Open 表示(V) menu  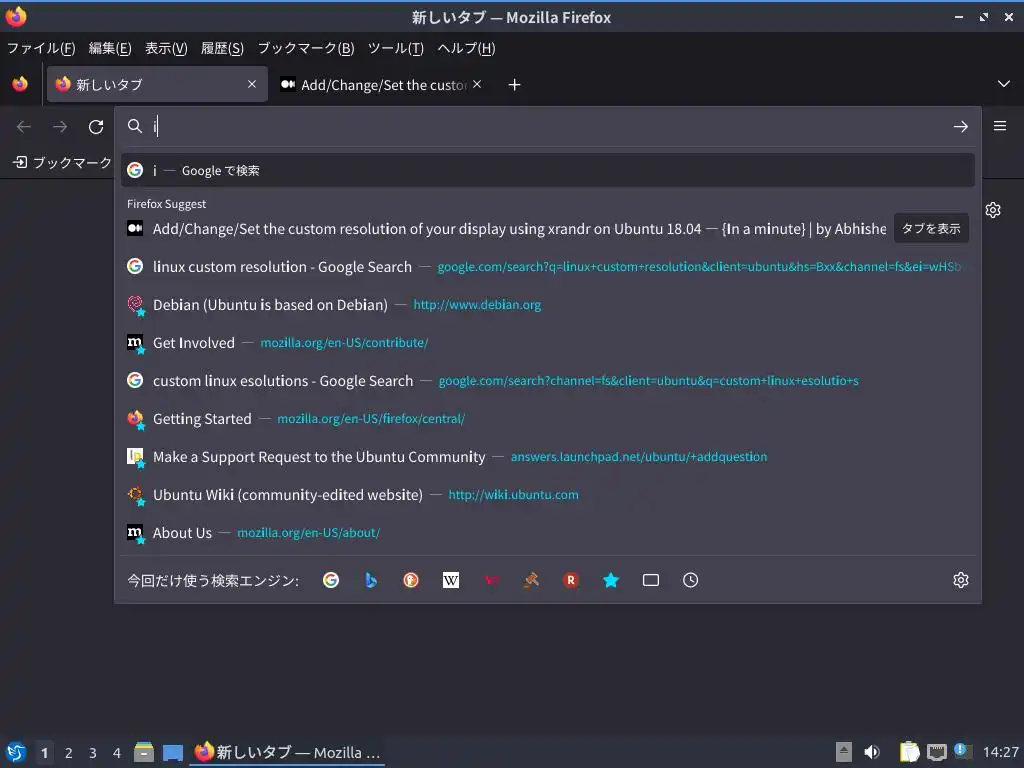[x=166, y=48]
